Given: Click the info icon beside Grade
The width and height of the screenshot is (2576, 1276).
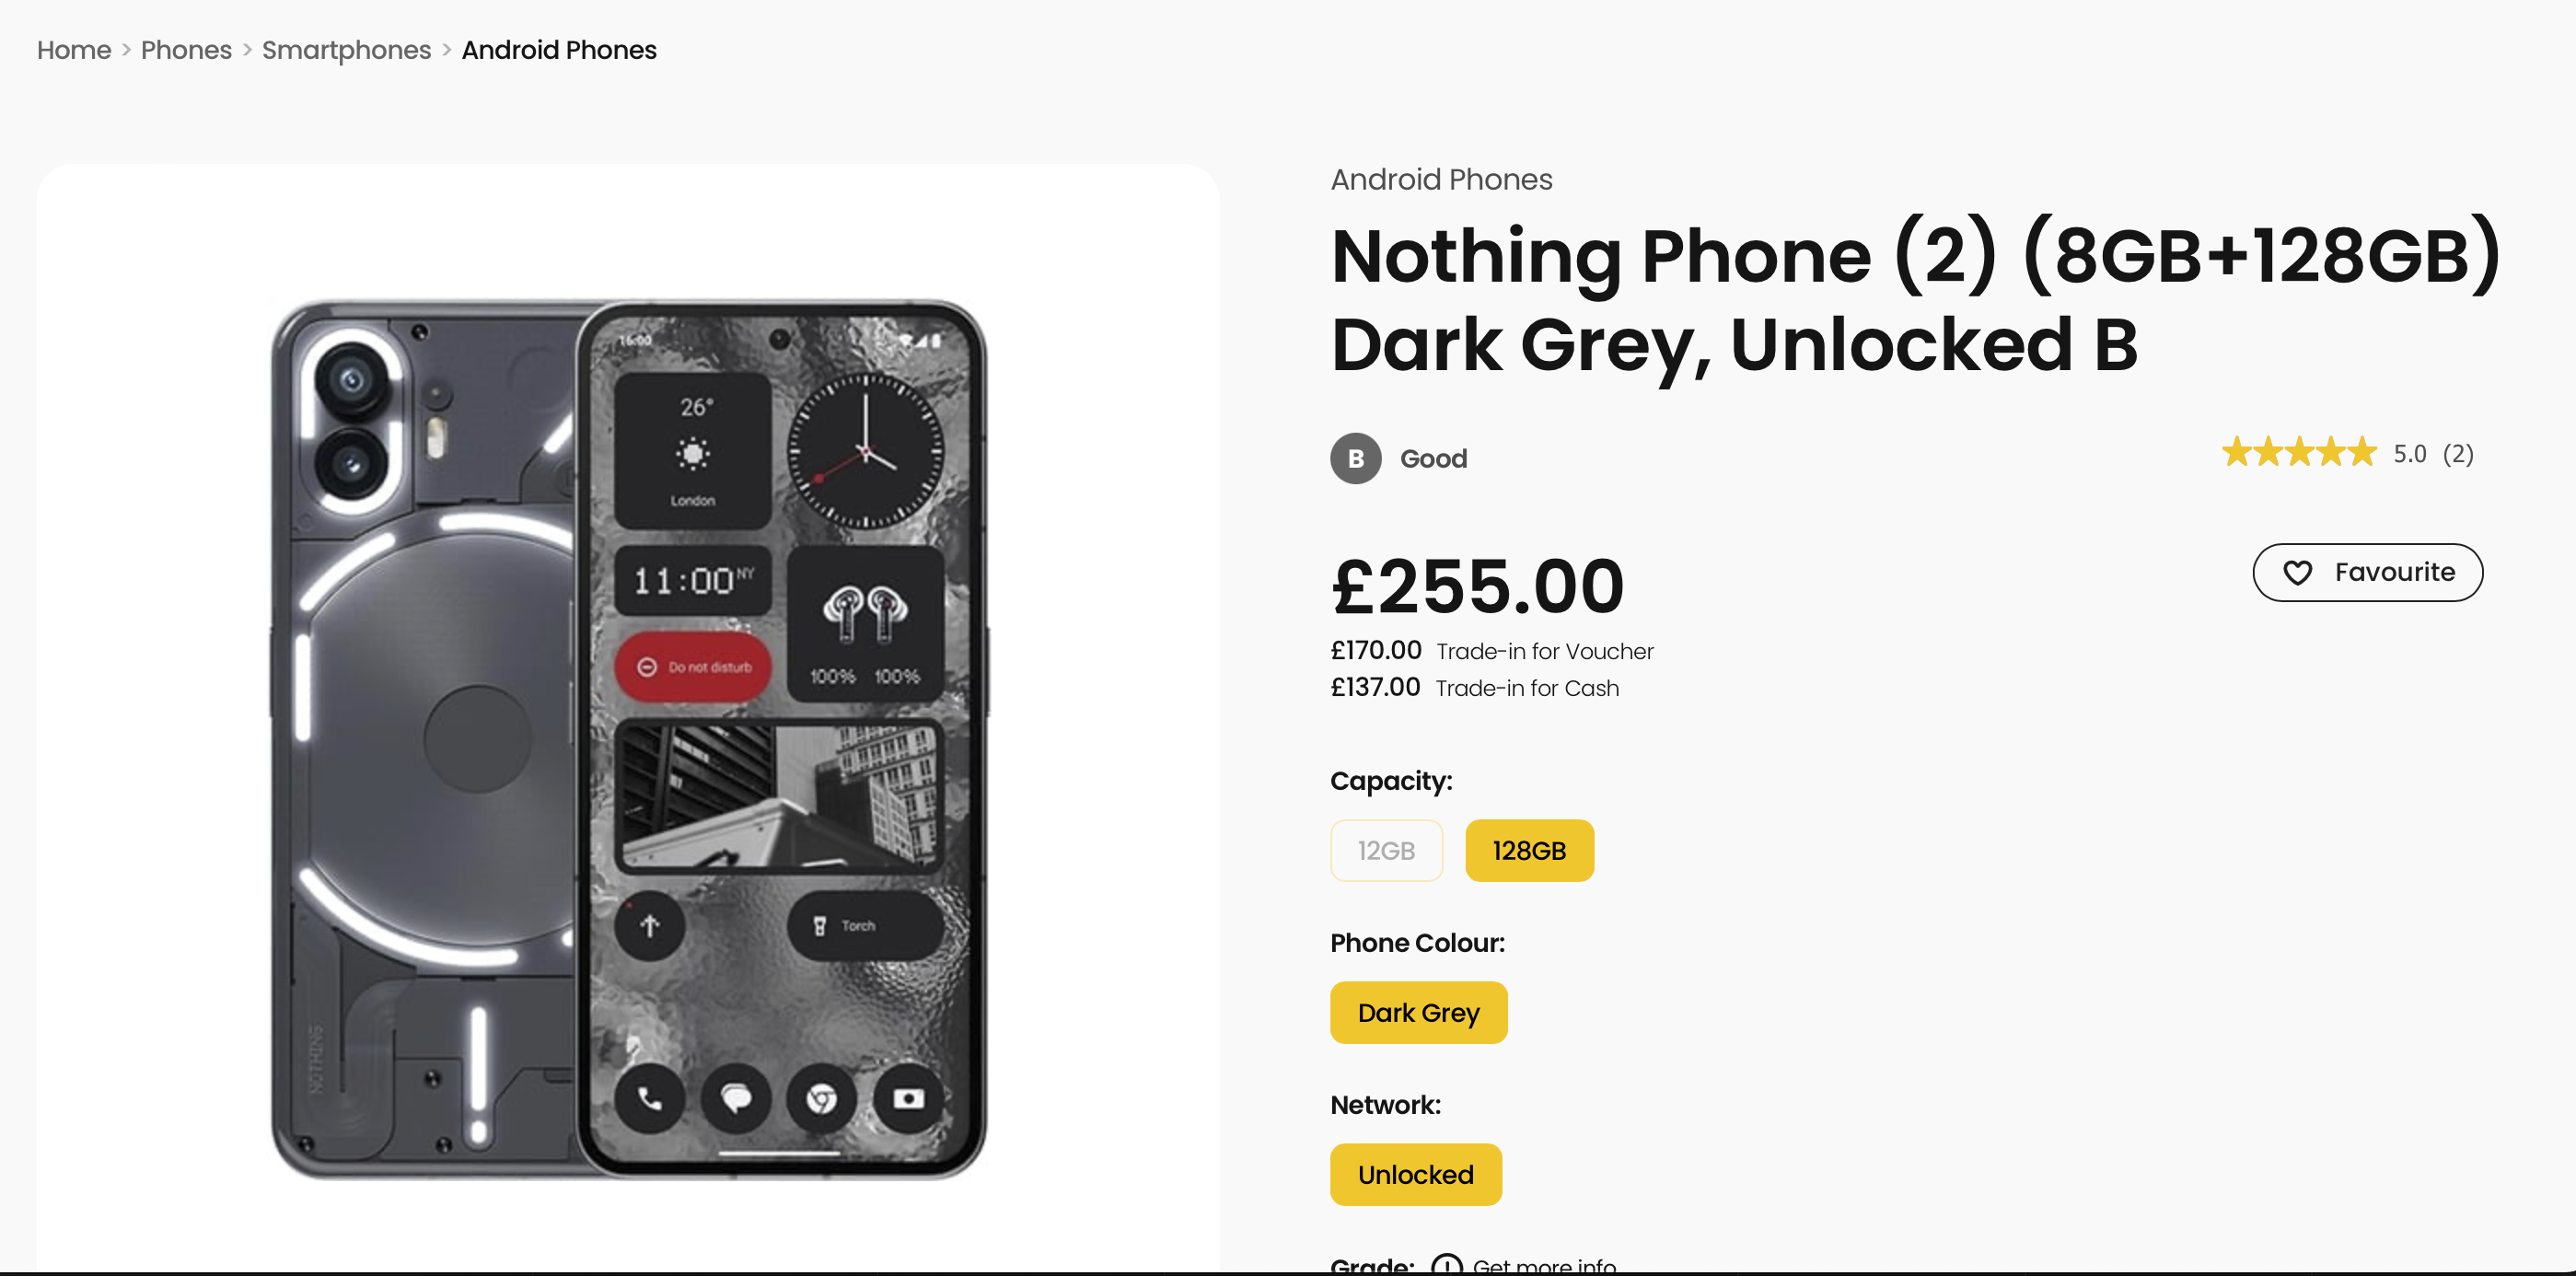Looking at the screenshot, I should [x=1446, y=1265].
